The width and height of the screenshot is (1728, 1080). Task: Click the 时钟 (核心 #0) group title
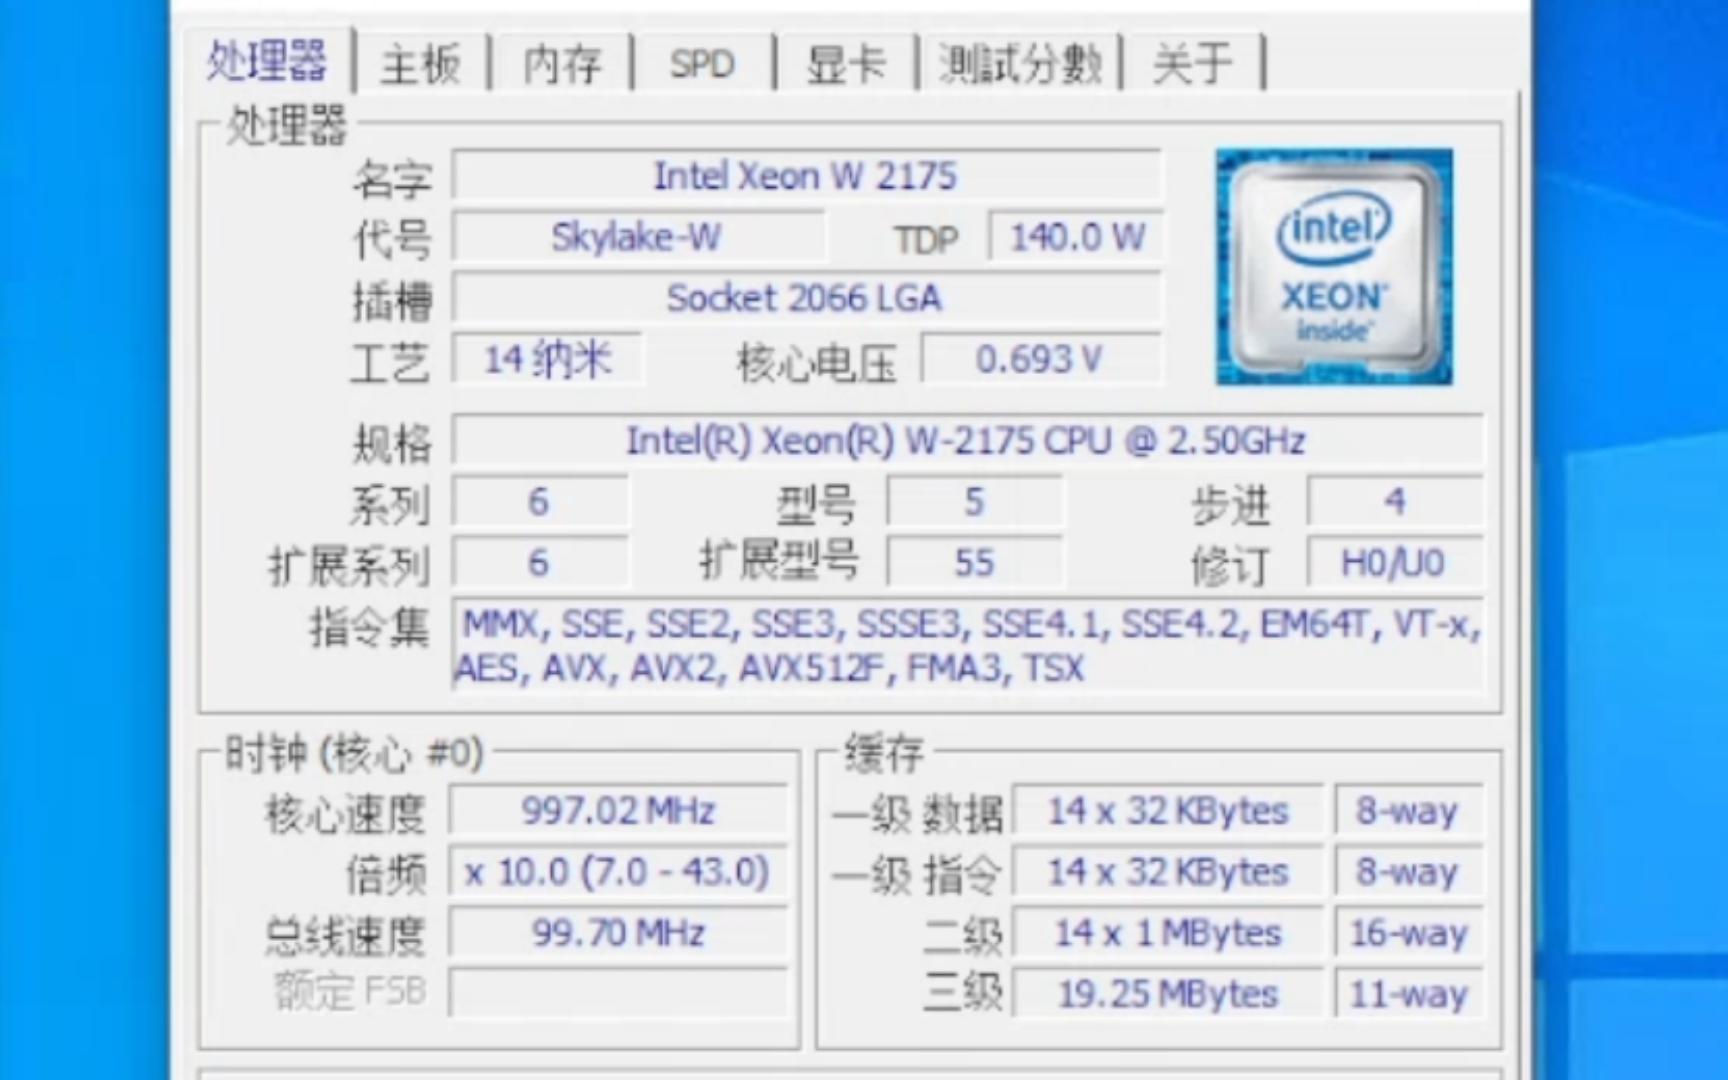[x=354, y=753]
